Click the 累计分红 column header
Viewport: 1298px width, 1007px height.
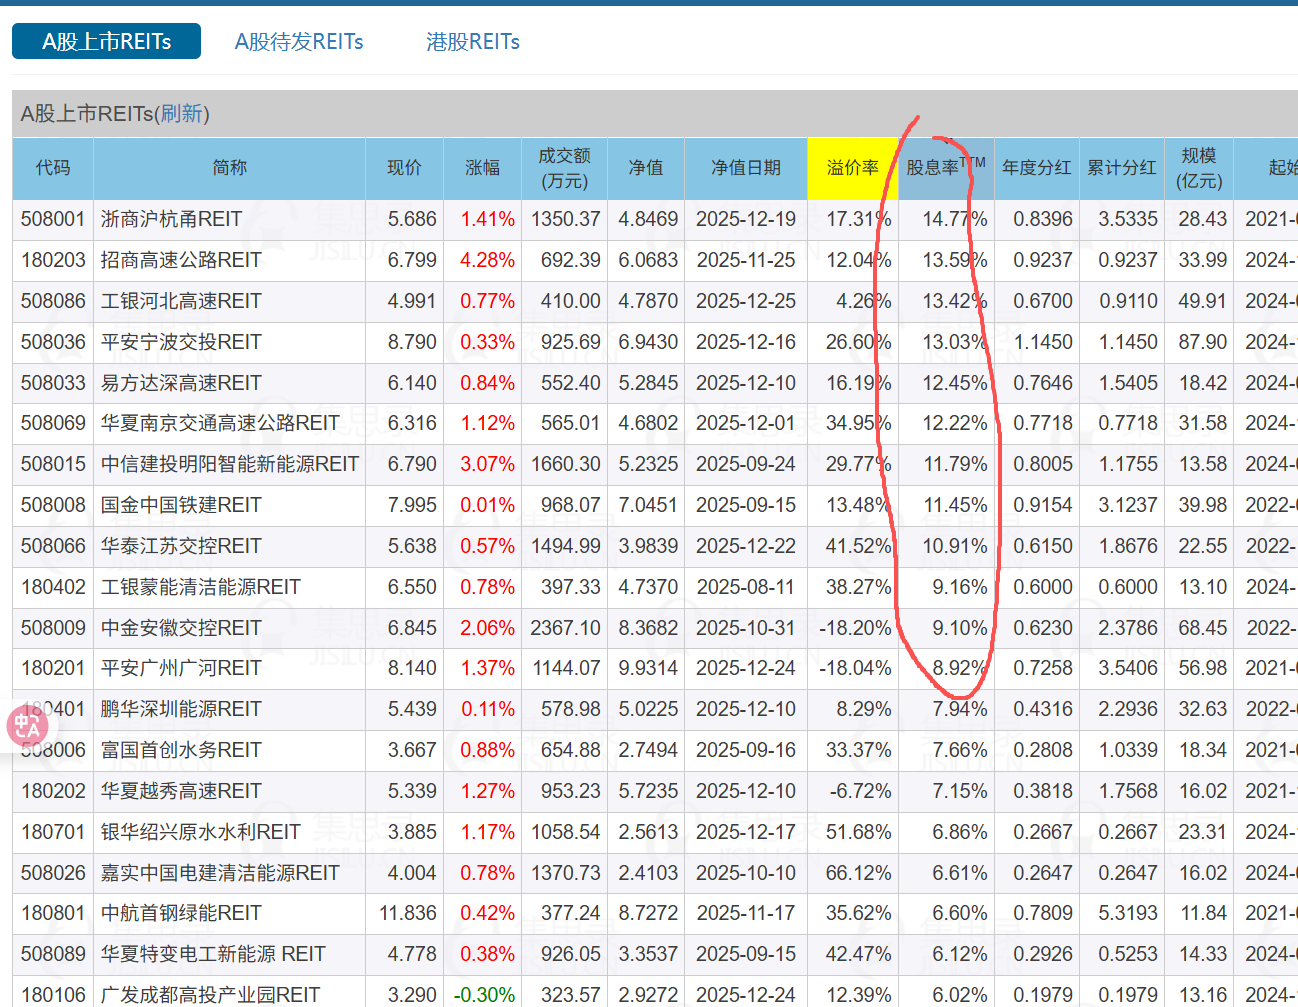(1121, 168)
